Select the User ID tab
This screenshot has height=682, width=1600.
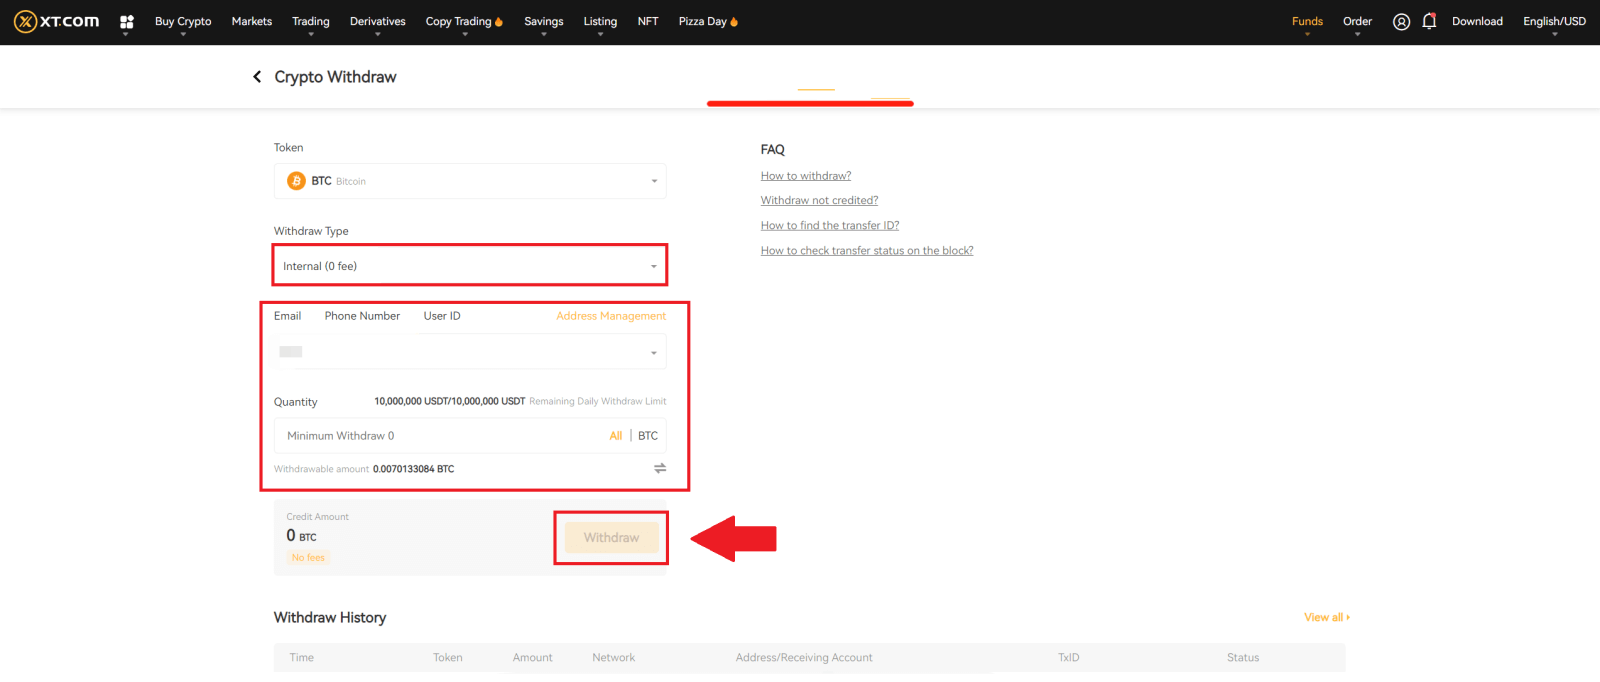point(442,316)
